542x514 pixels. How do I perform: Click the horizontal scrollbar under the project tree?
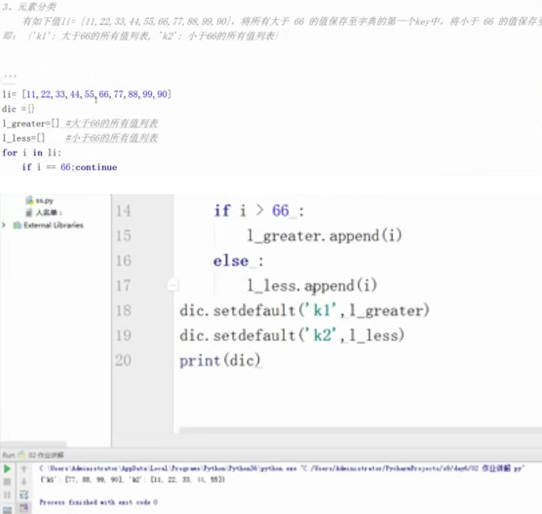click(33, 443)
